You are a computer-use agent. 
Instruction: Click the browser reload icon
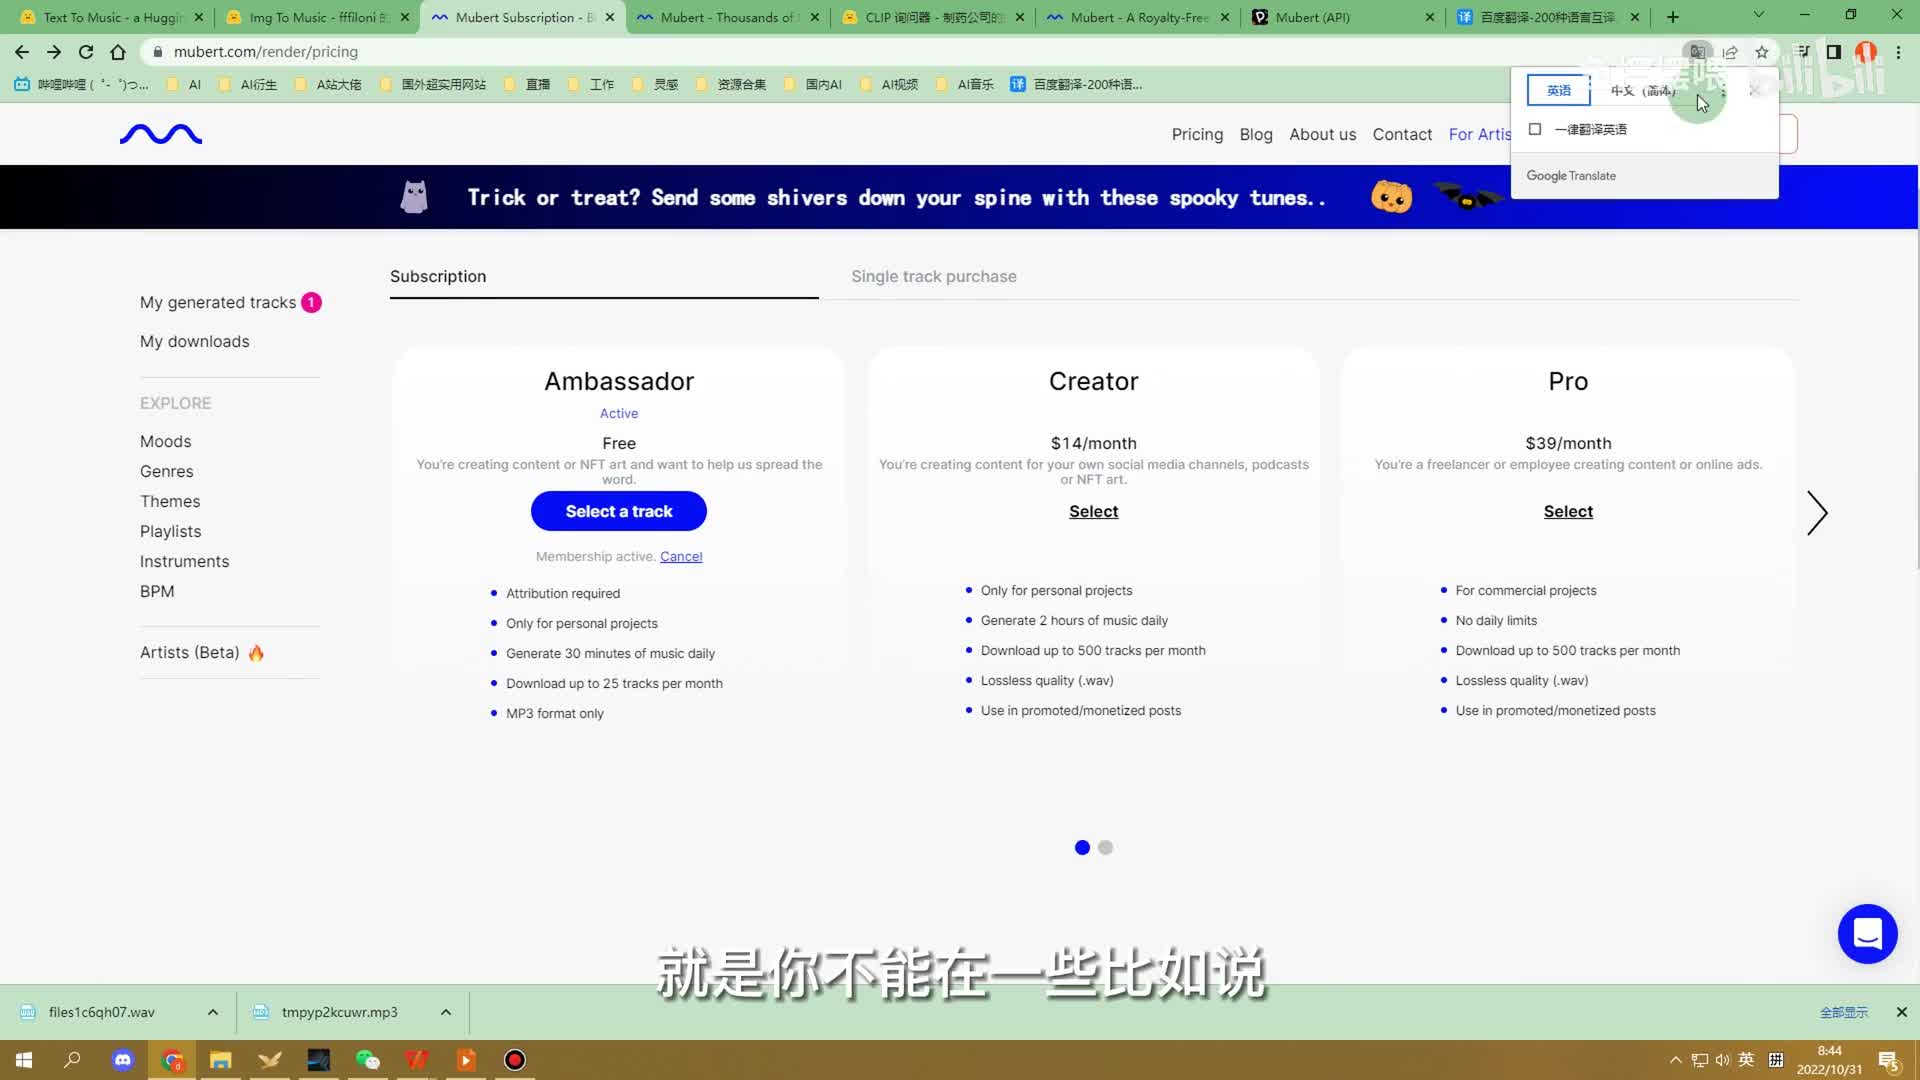click(x=86, y=52)
